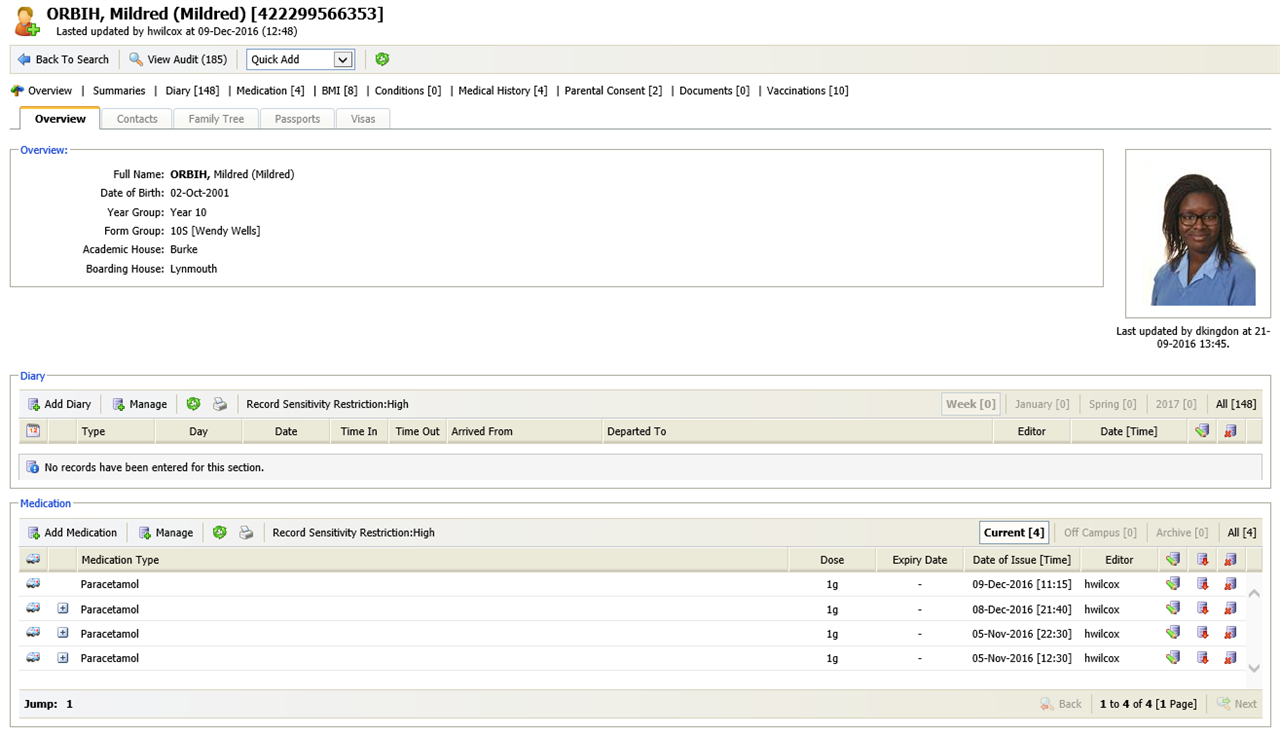The width and height of the screenshot is (1280, 736).
Task: Click edit icon in Diary header row
Action: pyautogui.click(x=1202, y=431)
